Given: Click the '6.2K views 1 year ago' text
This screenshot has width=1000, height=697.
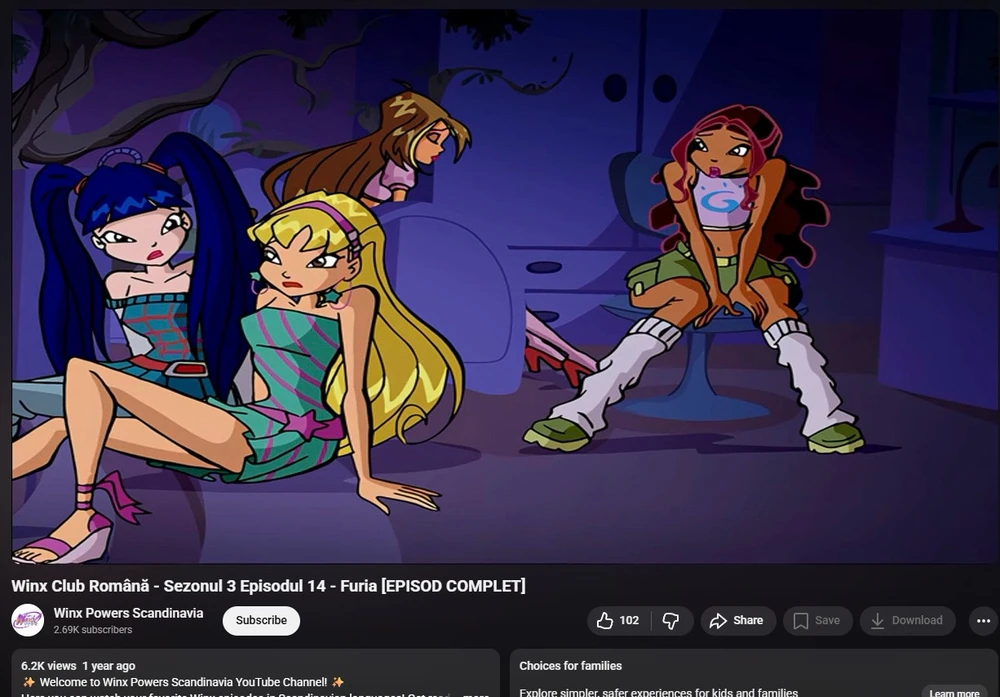Looking at the screenshot, I should pos(78,666).
